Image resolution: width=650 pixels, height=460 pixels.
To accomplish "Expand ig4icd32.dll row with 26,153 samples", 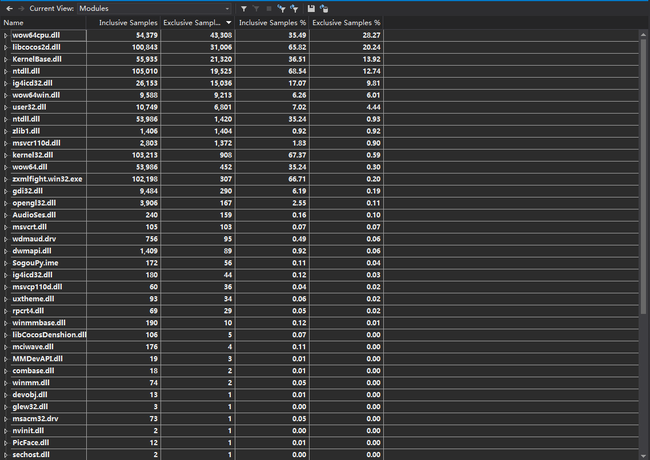I will tap(6, 84).
